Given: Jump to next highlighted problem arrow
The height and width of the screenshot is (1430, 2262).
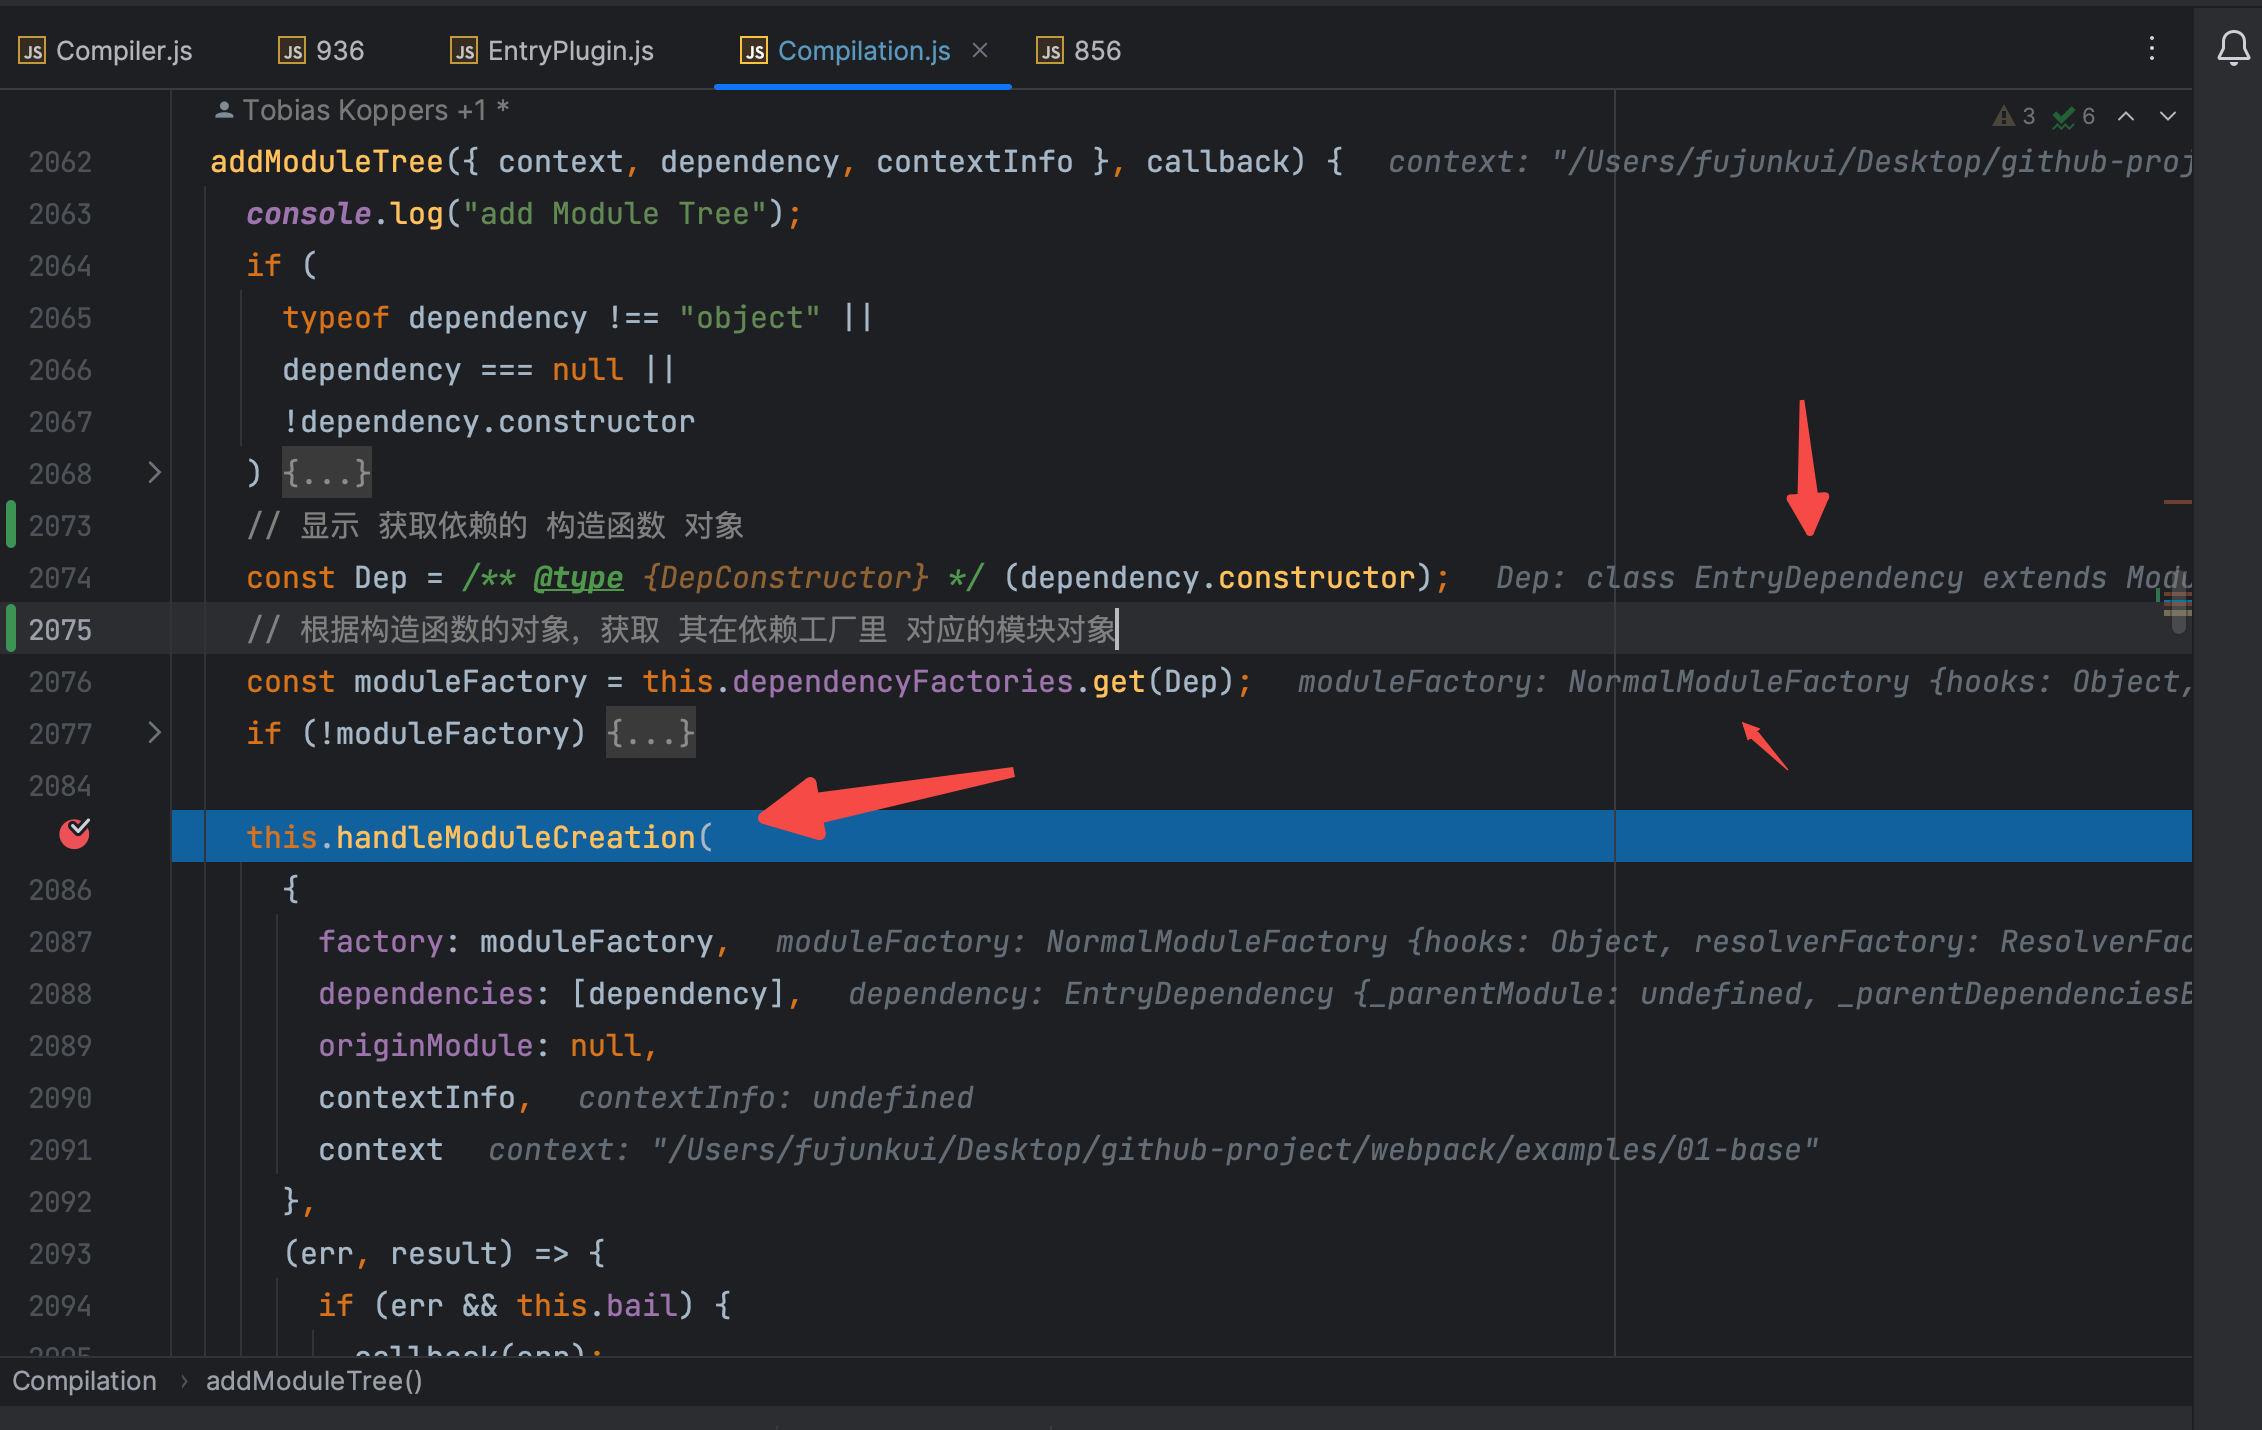Looking at the screenshot, I should point(2167,117).
